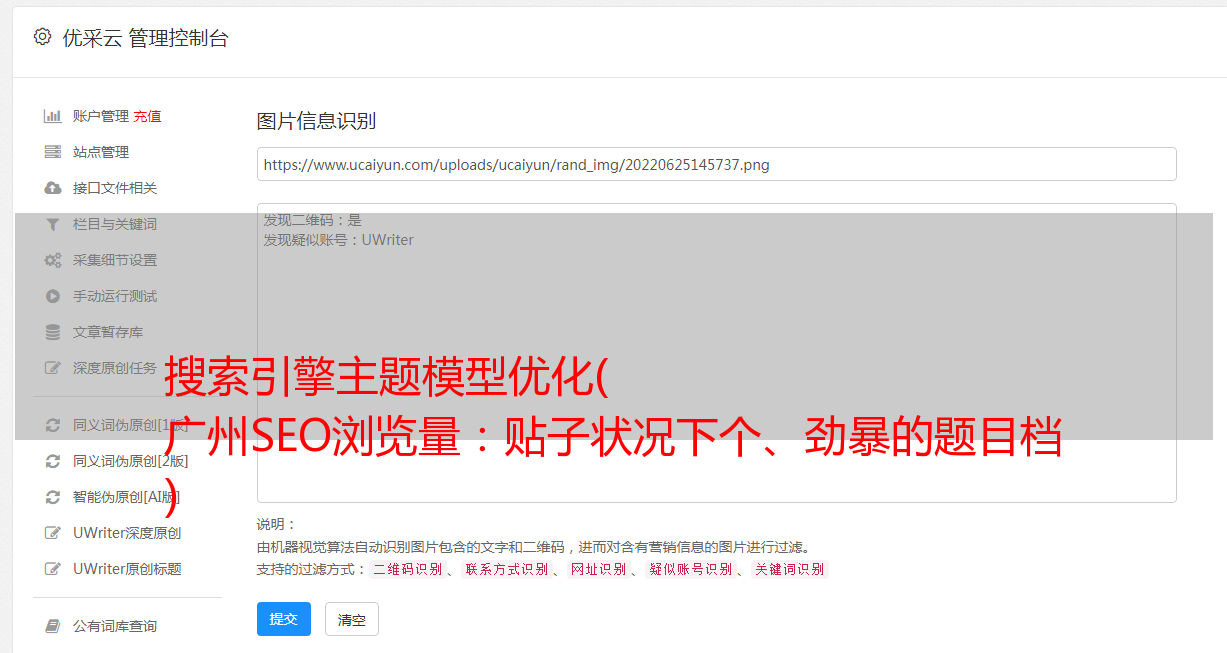
Task: Click the blue 提交 button
Action: [x=284, y=619]
